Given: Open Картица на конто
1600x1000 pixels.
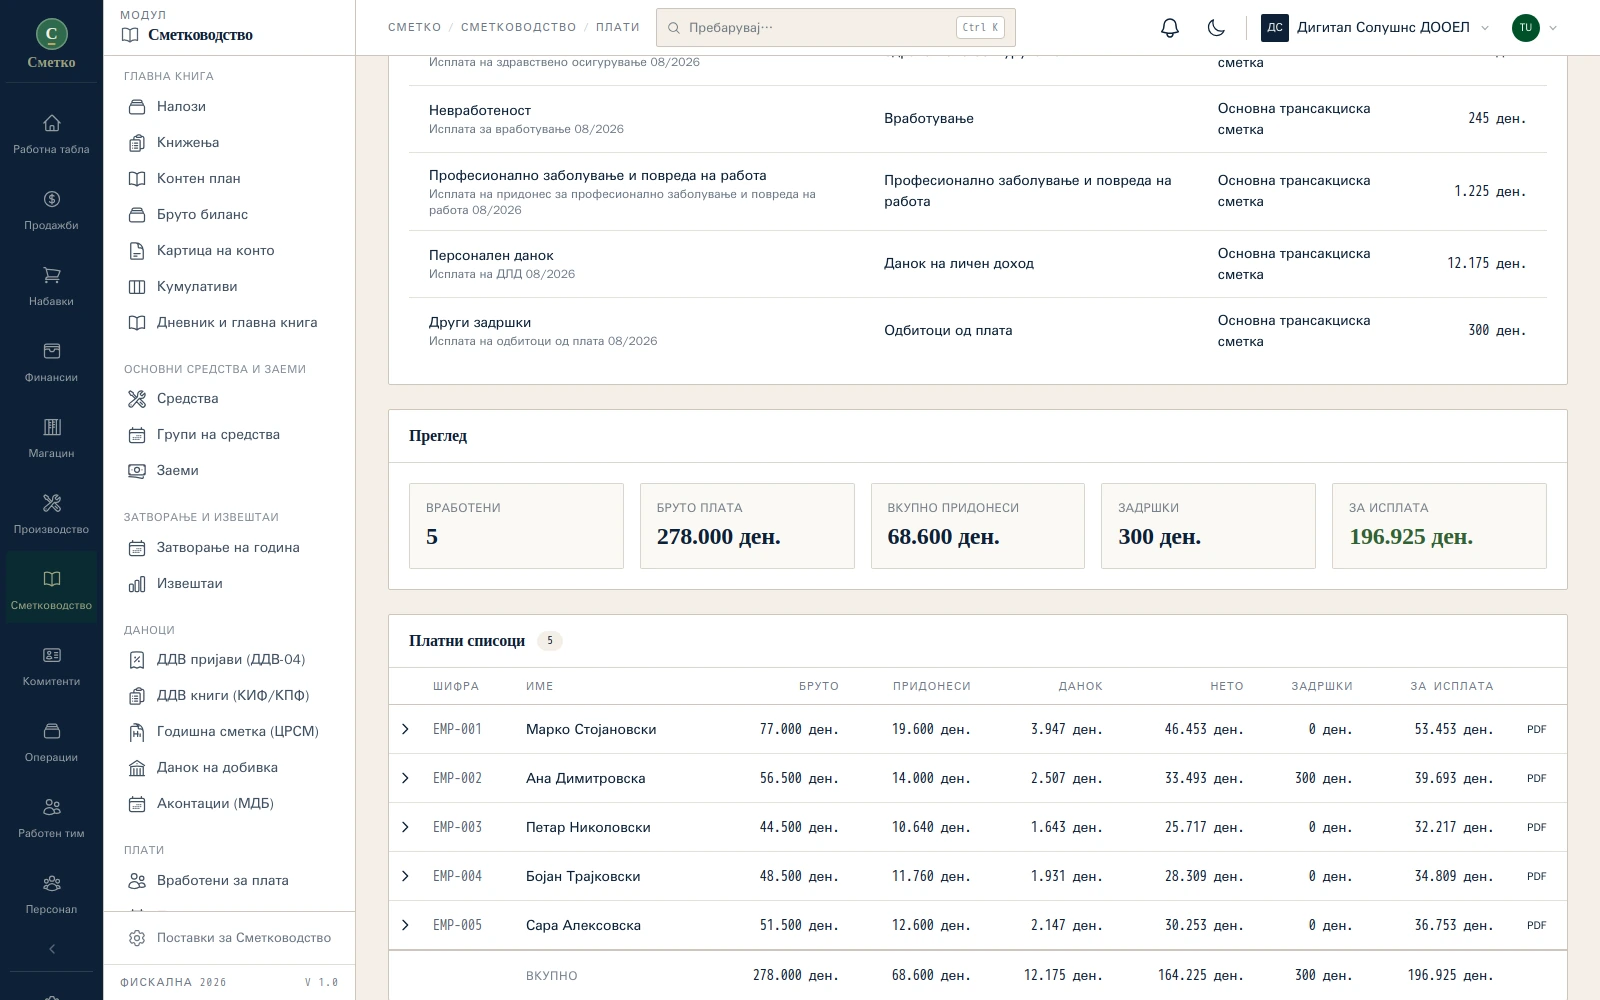Looking at the screenshot, I should [229, 250].
